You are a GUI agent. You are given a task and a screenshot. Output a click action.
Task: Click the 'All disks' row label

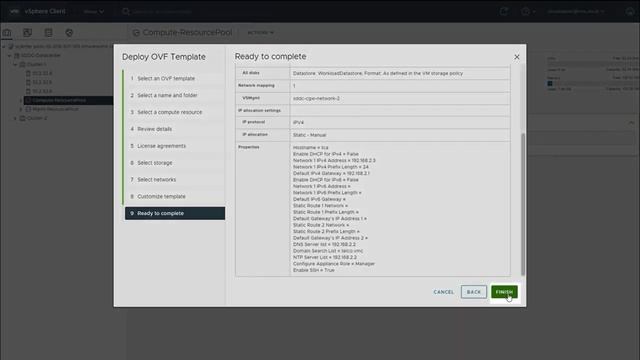(251, 73)
